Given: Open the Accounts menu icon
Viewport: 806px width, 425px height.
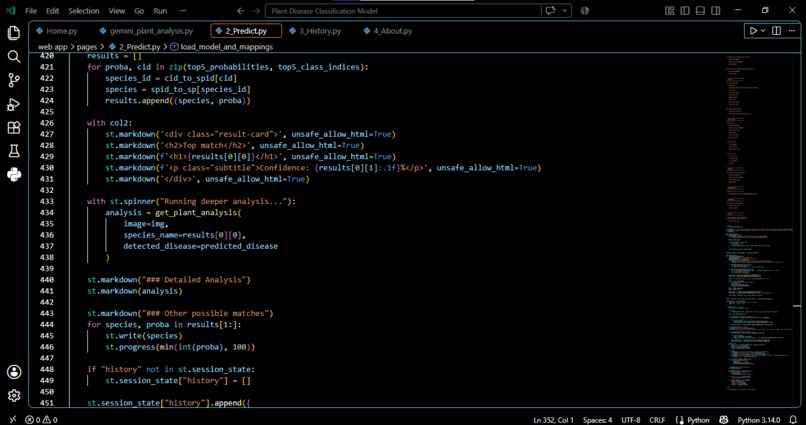Looking at the screenshot, I should pyautogui.click(x=14, y=372).
